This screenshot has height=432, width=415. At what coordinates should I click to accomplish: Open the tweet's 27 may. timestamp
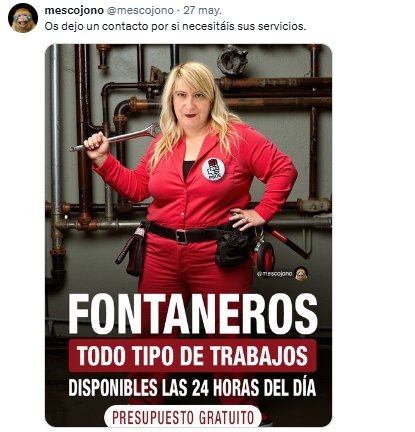pos(202,11)
